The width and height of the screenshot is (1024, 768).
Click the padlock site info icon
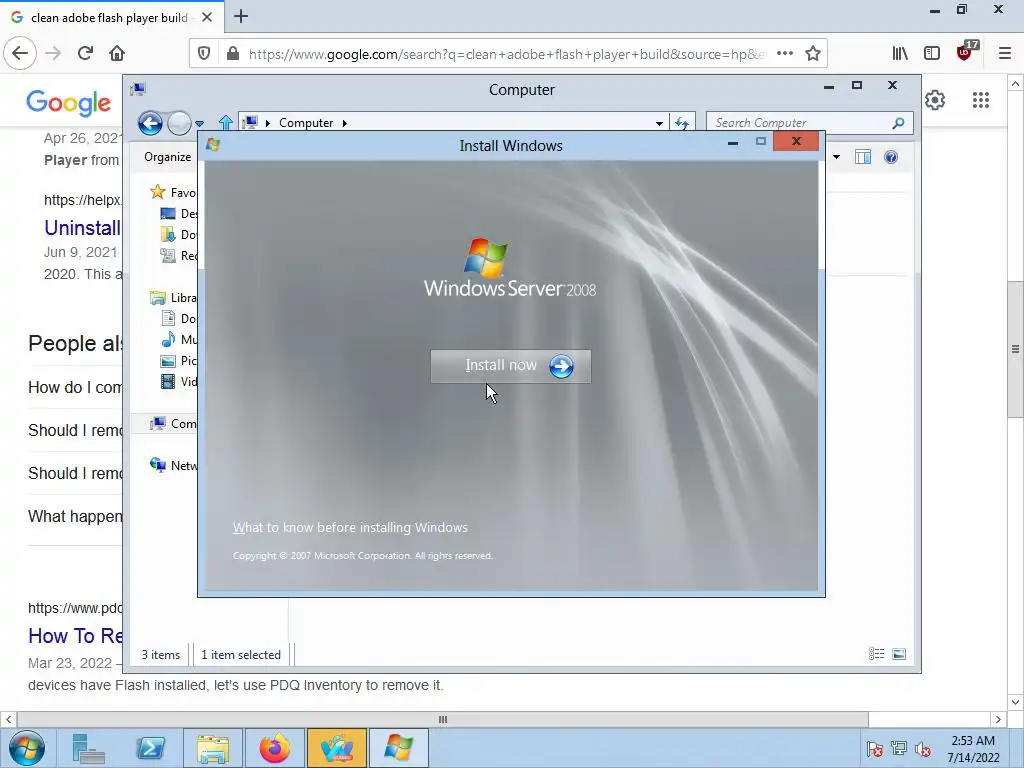pos(232,54)
